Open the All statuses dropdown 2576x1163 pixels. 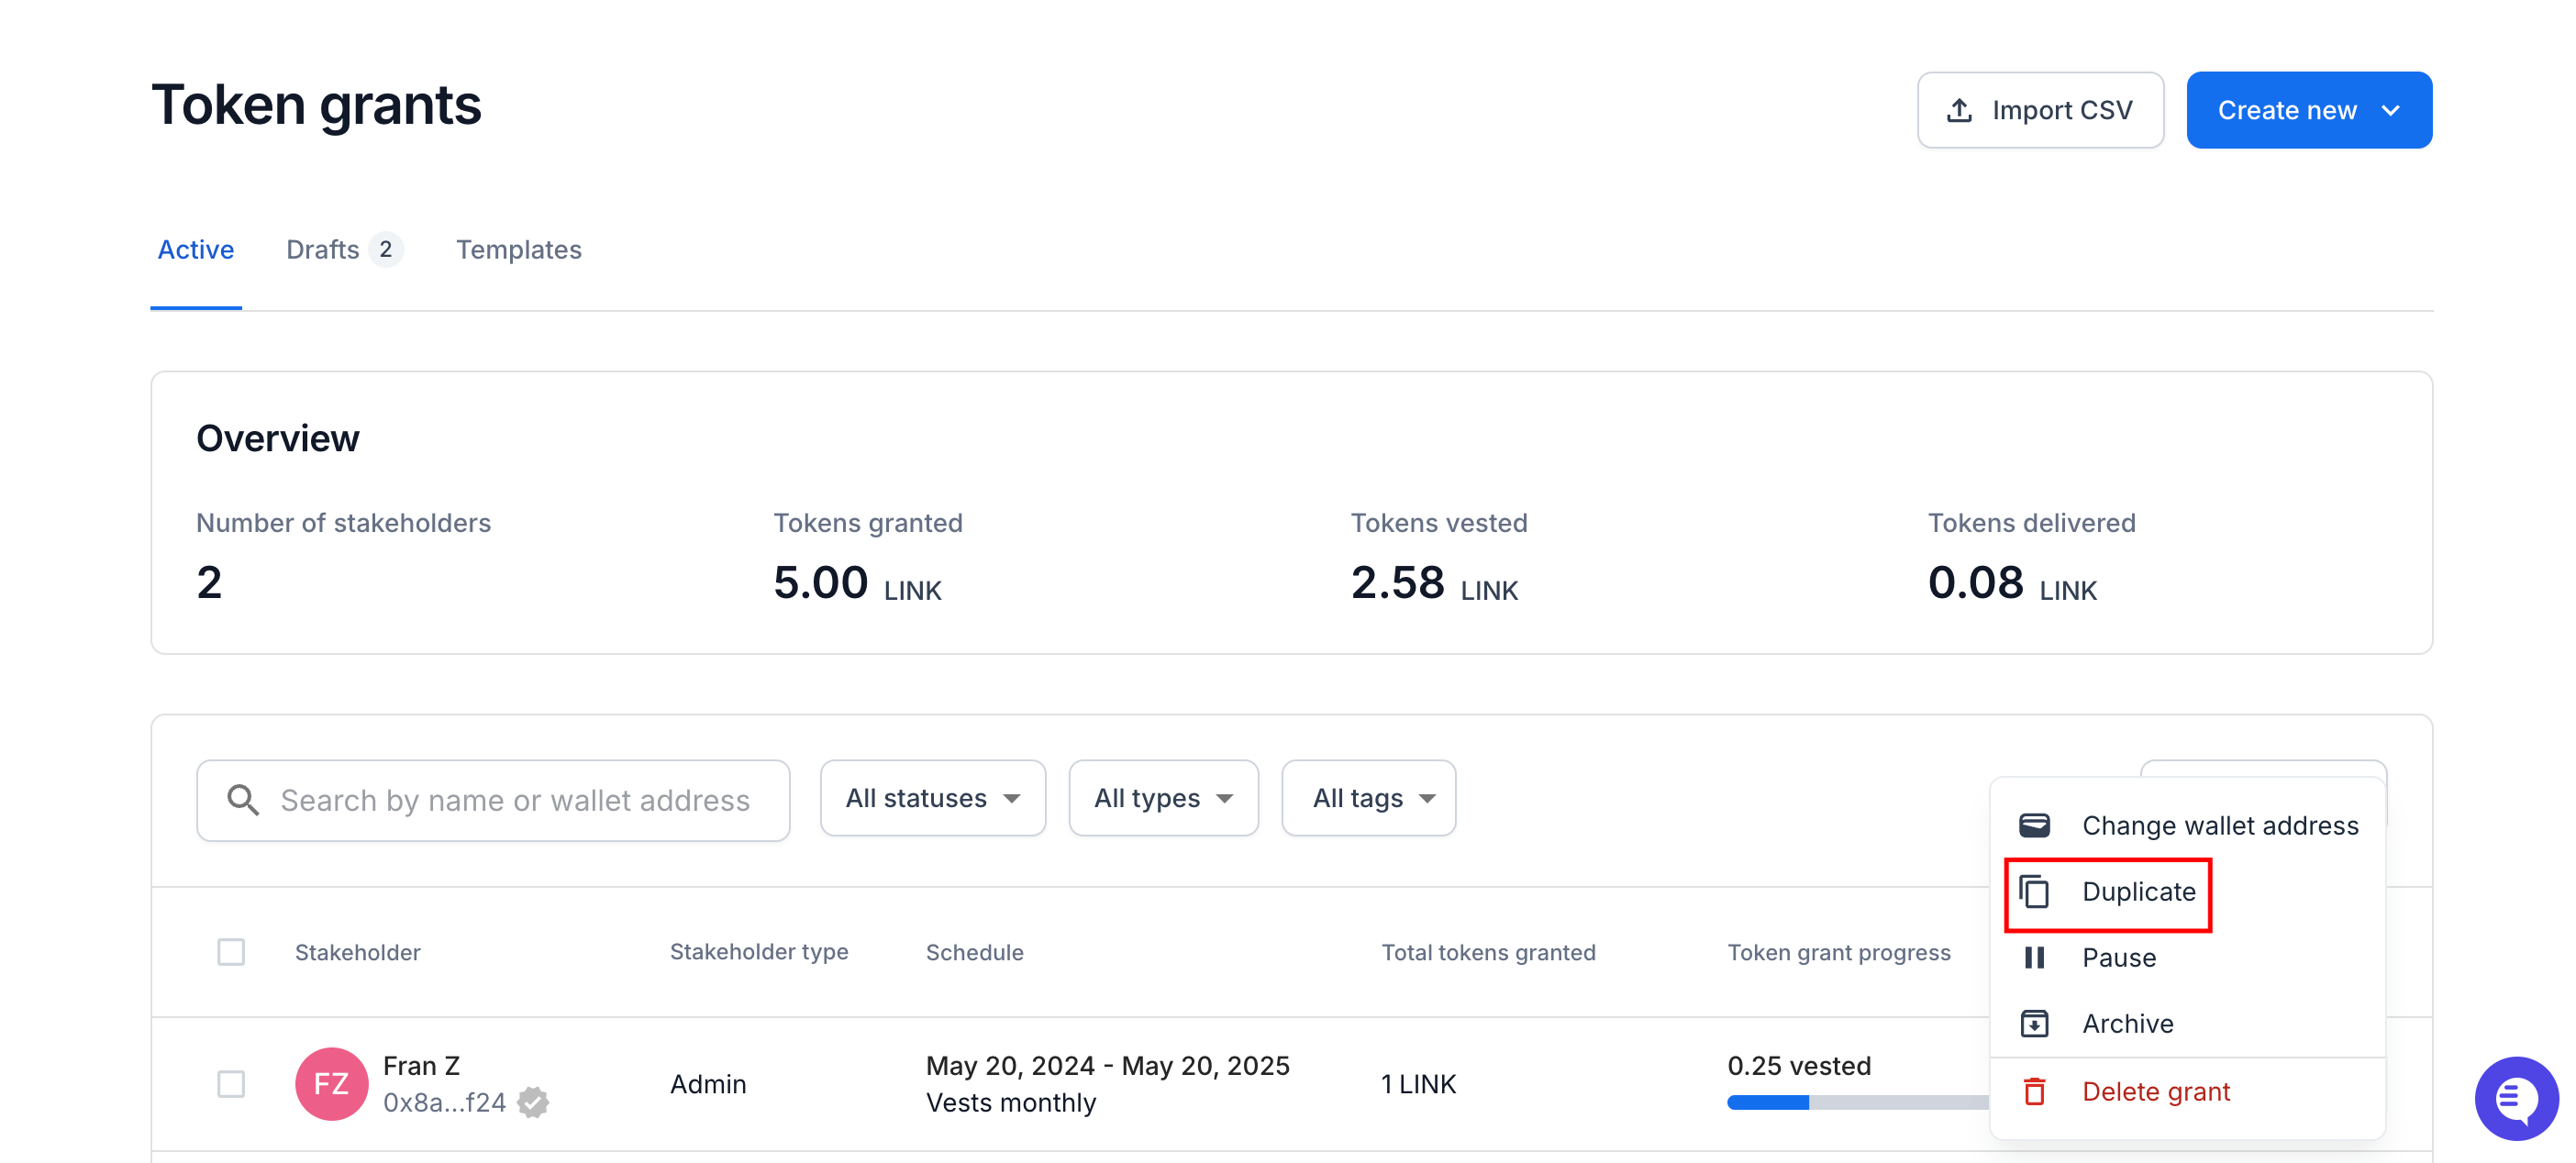pos(932,798)
